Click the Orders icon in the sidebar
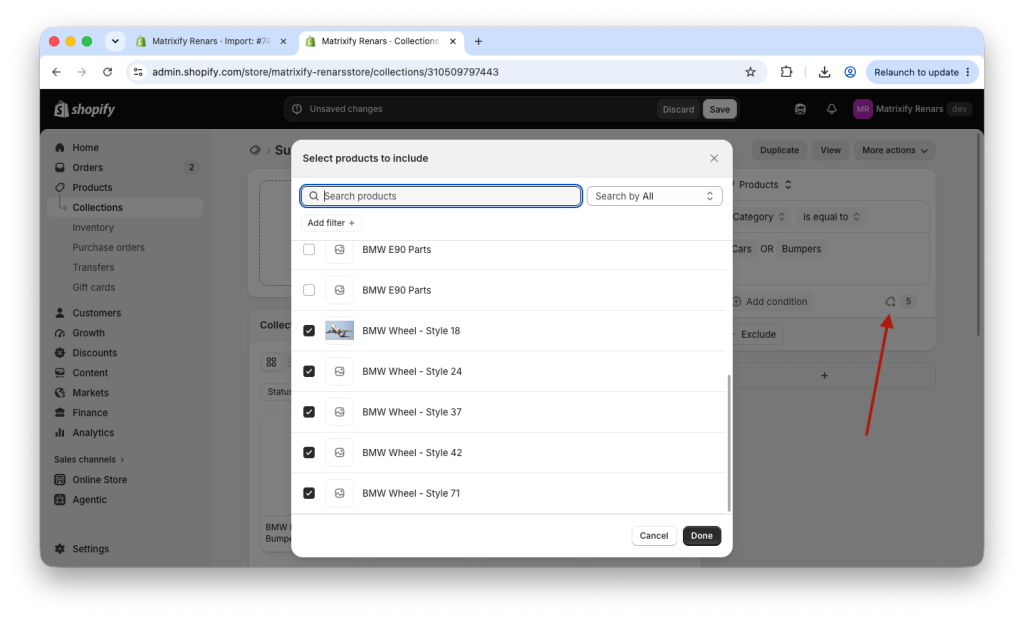Screen dimensions: 1024x620 tap(60, 167)
